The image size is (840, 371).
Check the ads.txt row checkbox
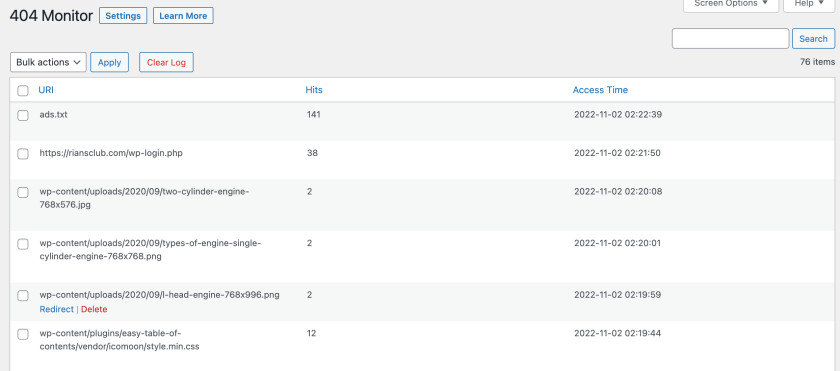[x=23, y=116]
